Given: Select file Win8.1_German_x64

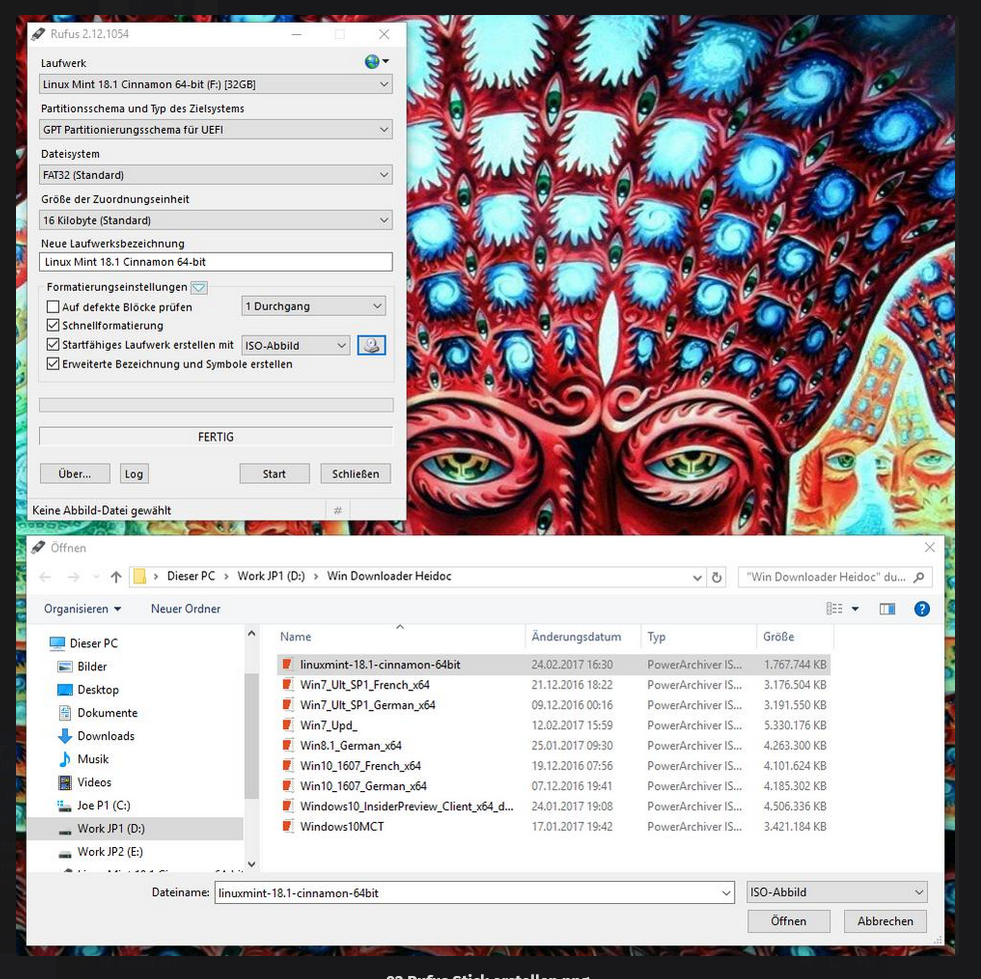Looking at the screenshot, I should click(x=554, y=745).
